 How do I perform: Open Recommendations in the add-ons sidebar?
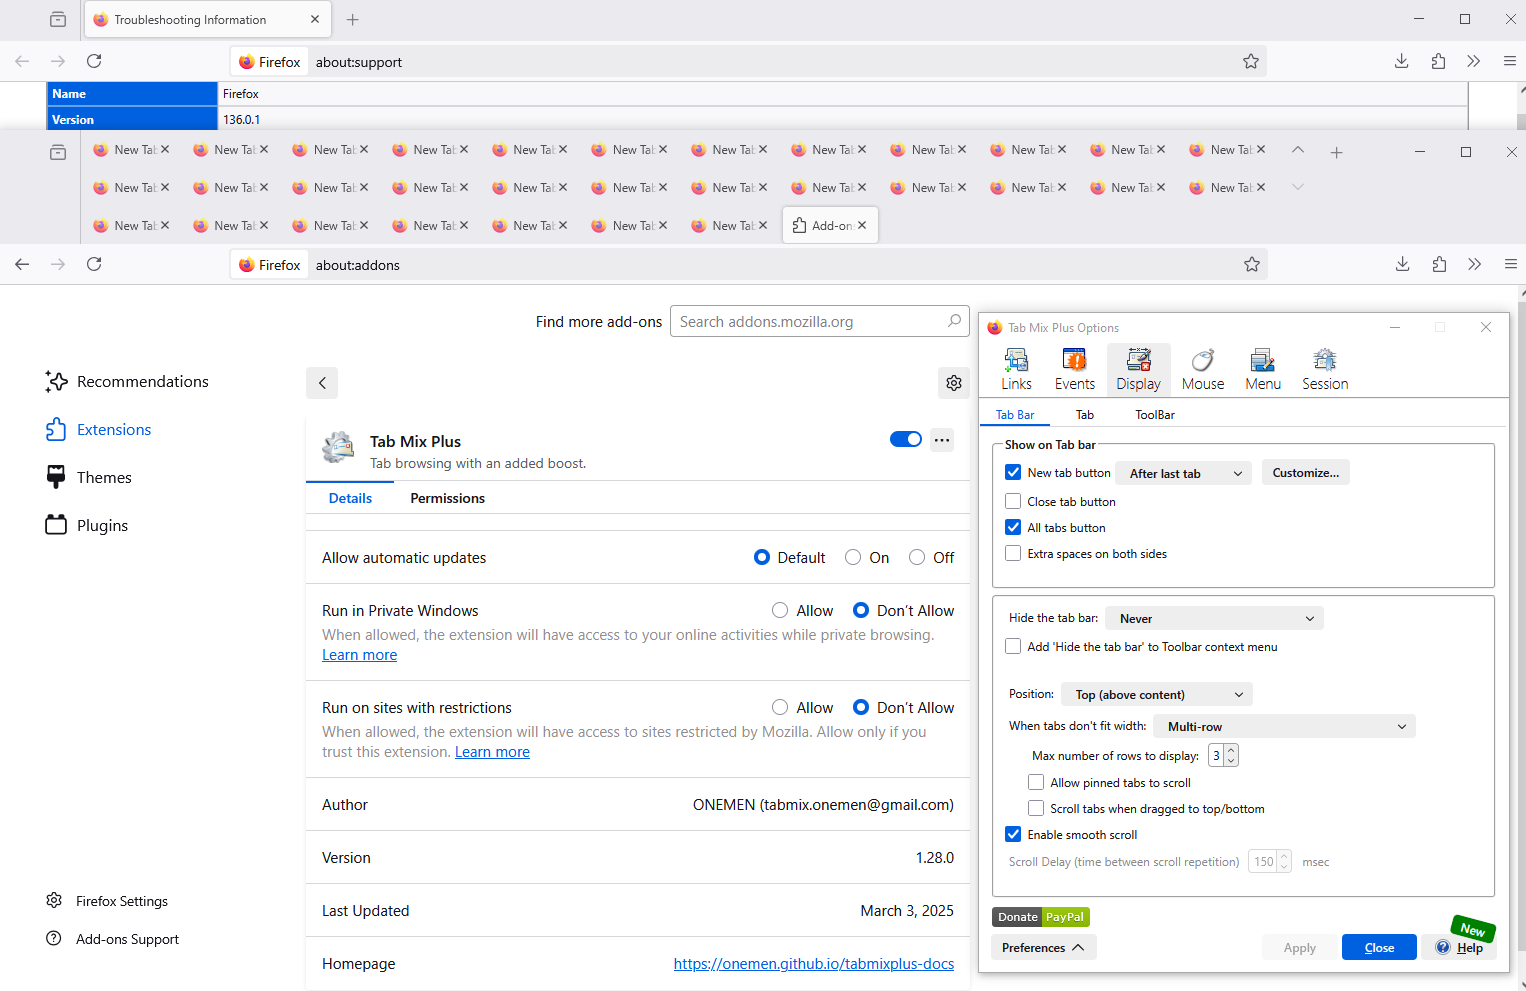127,382
